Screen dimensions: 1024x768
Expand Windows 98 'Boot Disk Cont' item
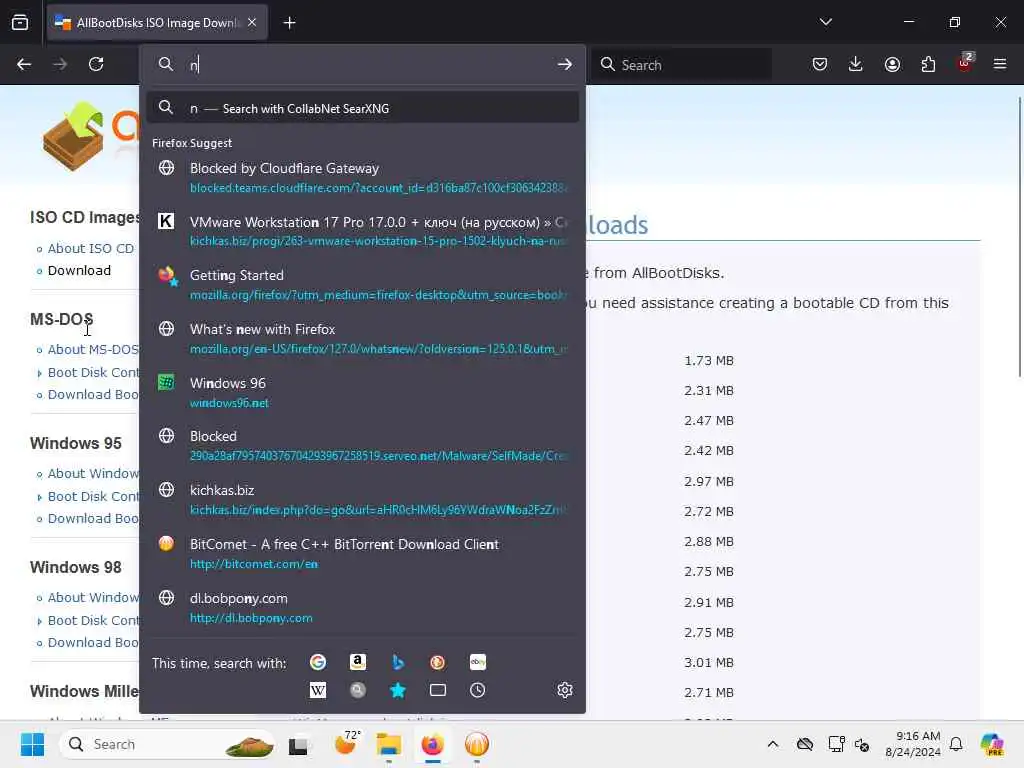tap(93, 620)
